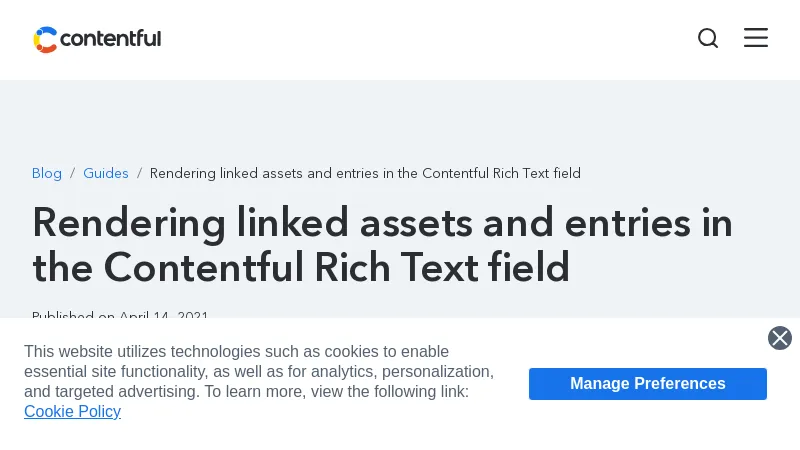800x450 pixels.
Task: Click the slash separator after Blog
Action: 72,173
